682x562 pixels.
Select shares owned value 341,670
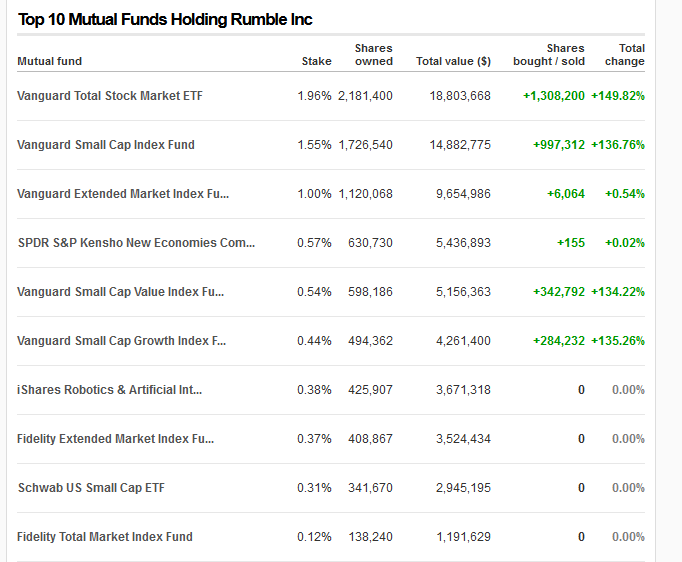(370, 488)
